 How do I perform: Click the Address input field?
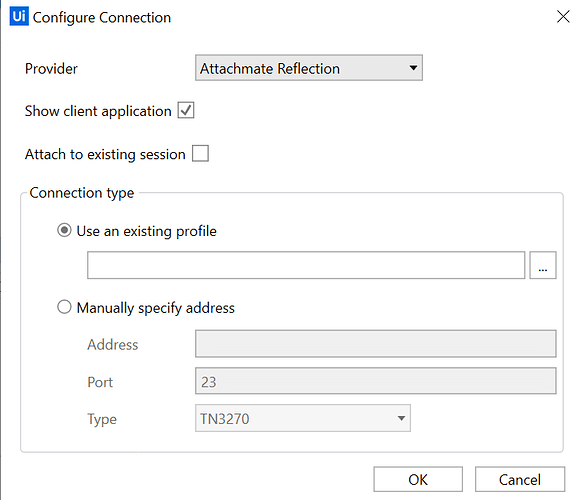[x=376, y=344]
